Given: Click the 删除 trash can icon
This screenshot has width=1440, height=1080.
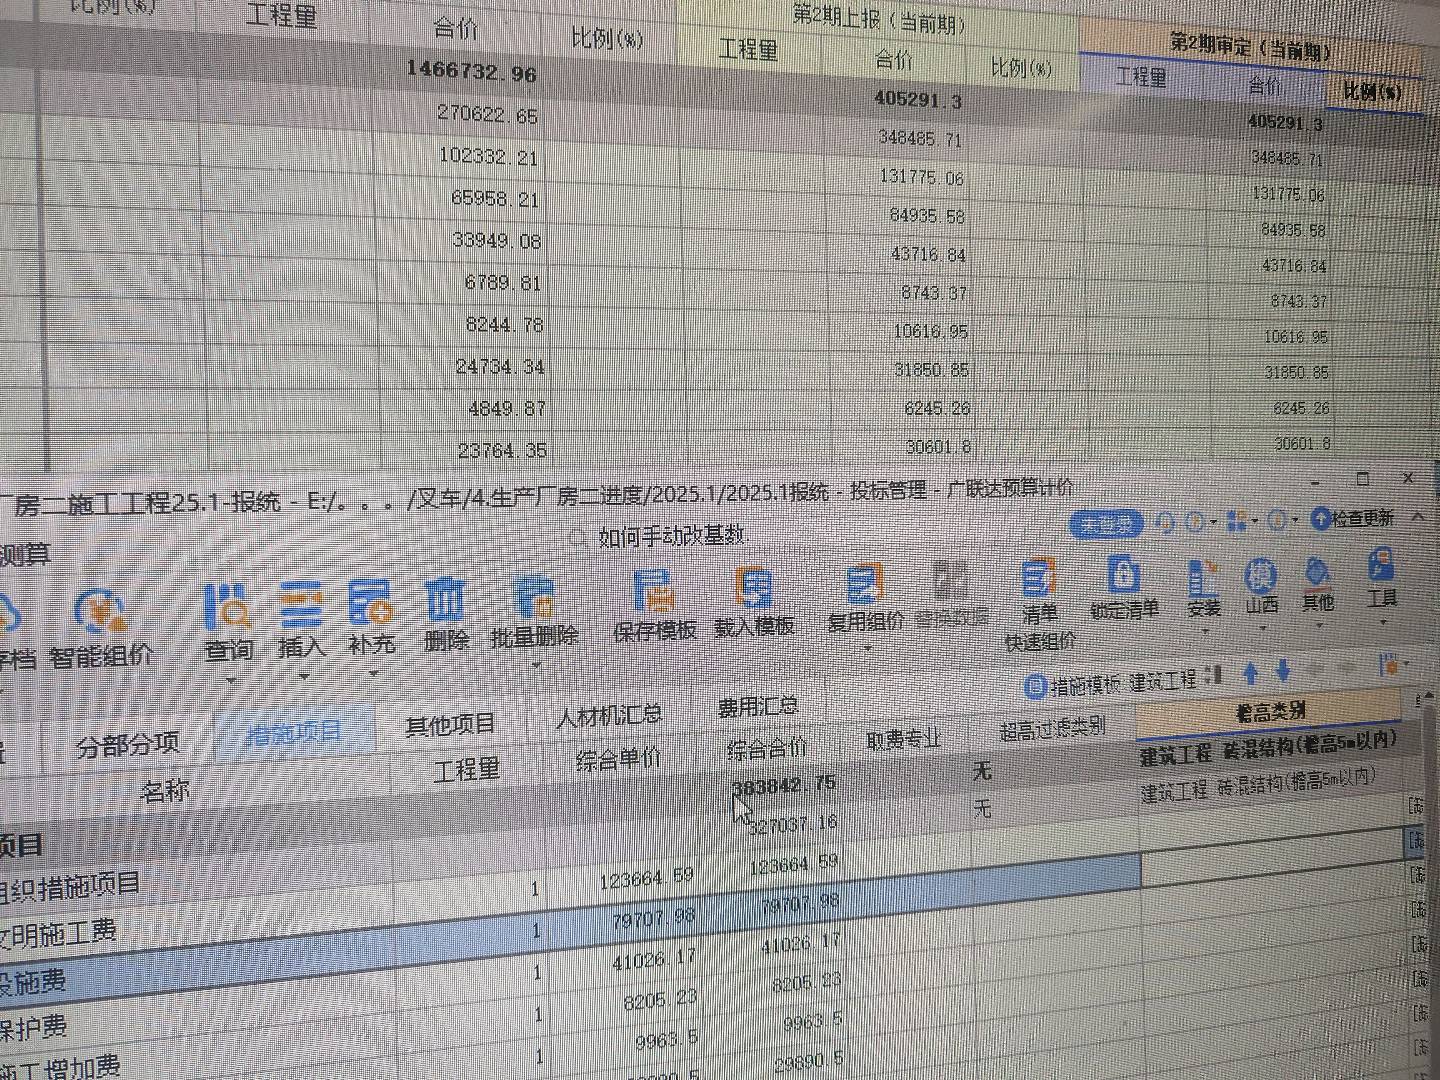Looking at the screenshot, I should 445,600.
